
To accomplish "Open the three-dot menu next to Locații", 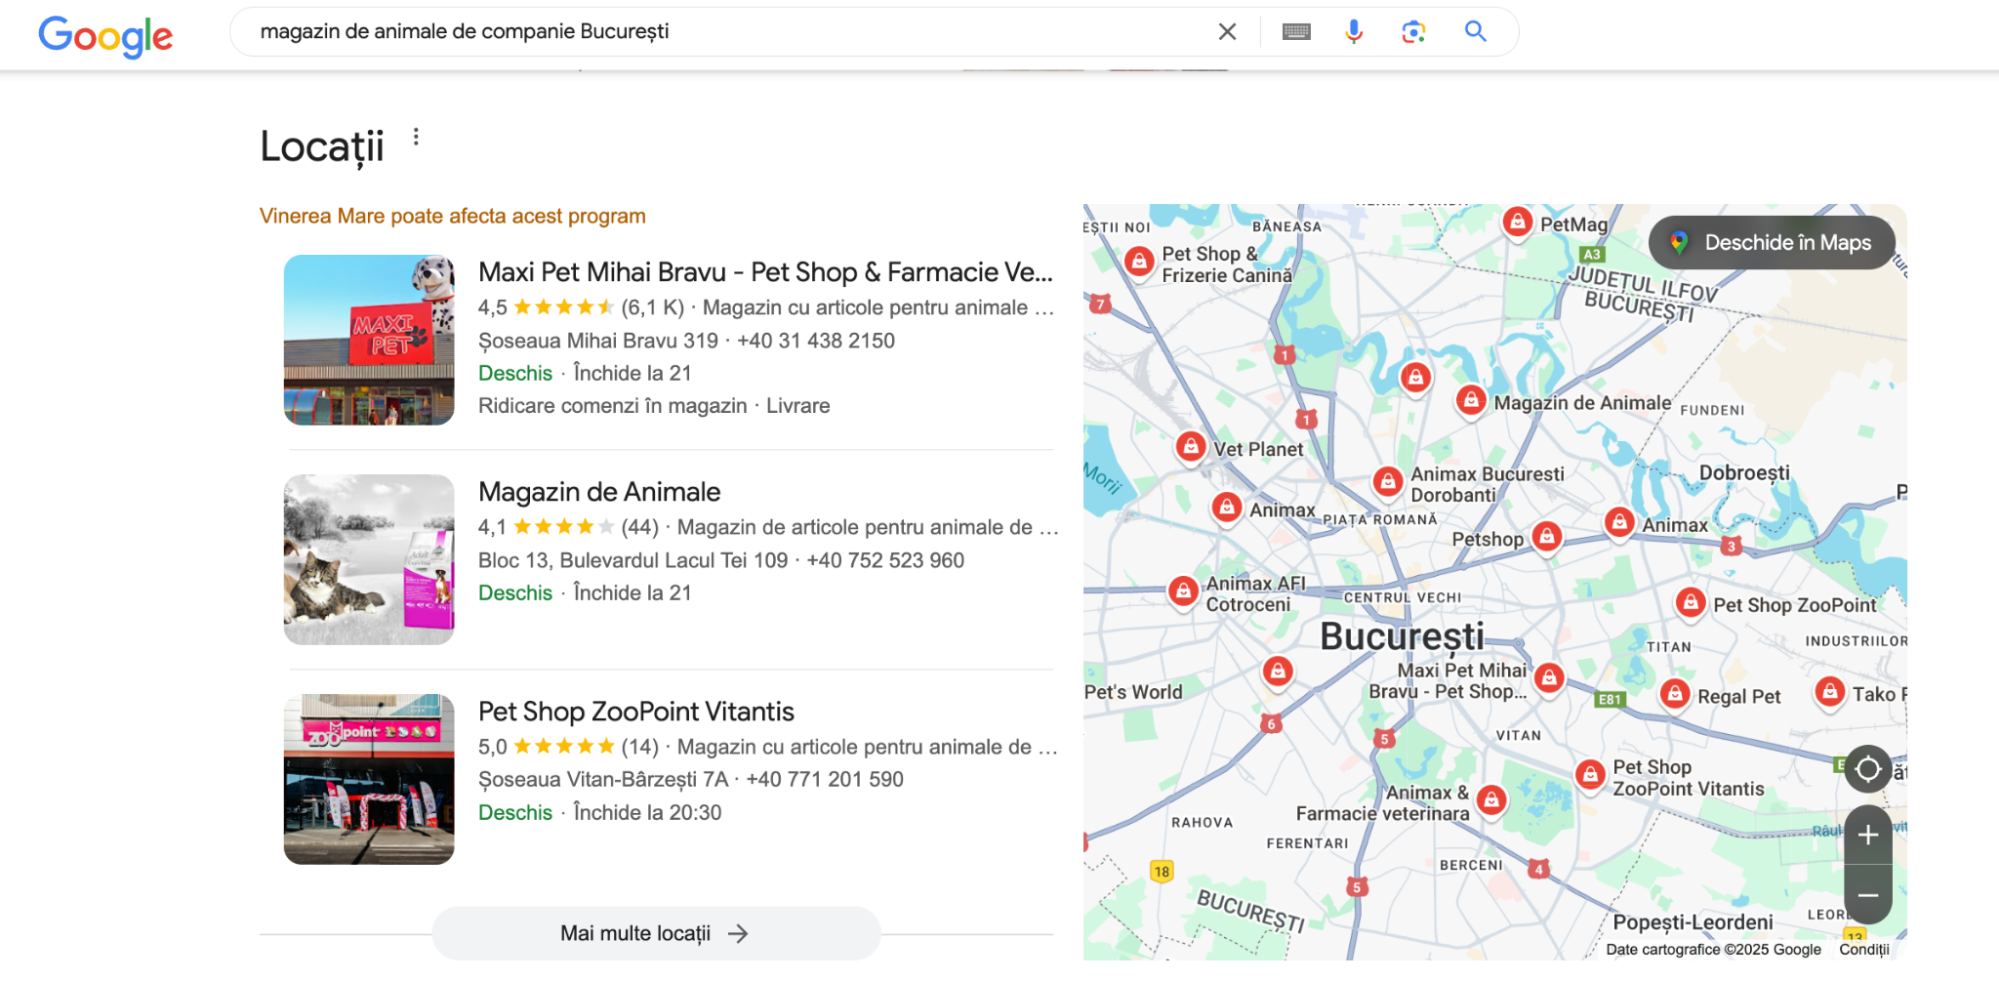I will point(416,137).
